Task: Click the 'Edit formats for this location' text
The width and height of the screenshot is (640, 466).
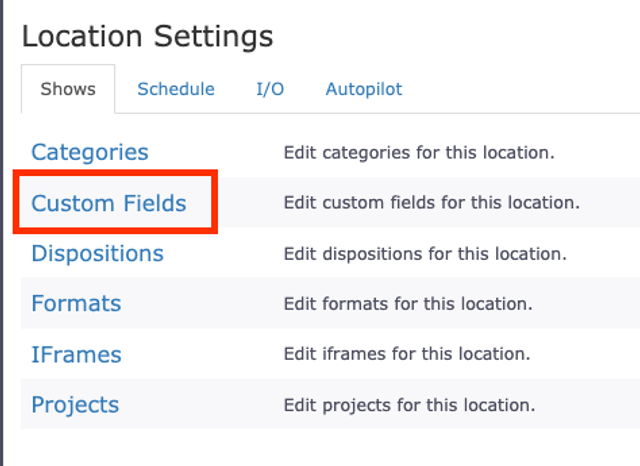Action: click(x=408, y=304)
